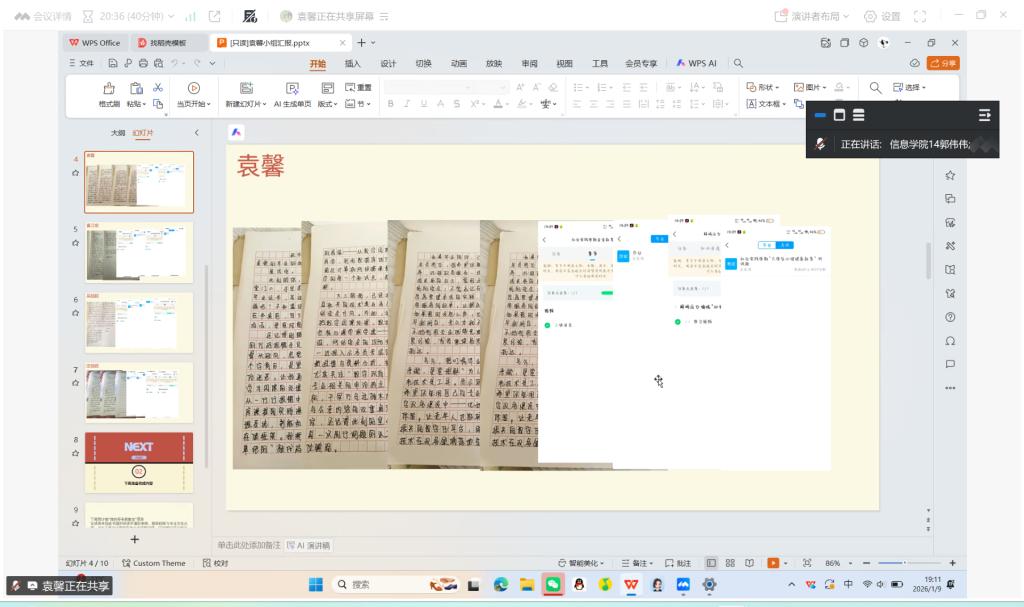Click the orange Share (分享) button
The height and width of the screenshot is (607, 1024).
(x=943, y=63)
